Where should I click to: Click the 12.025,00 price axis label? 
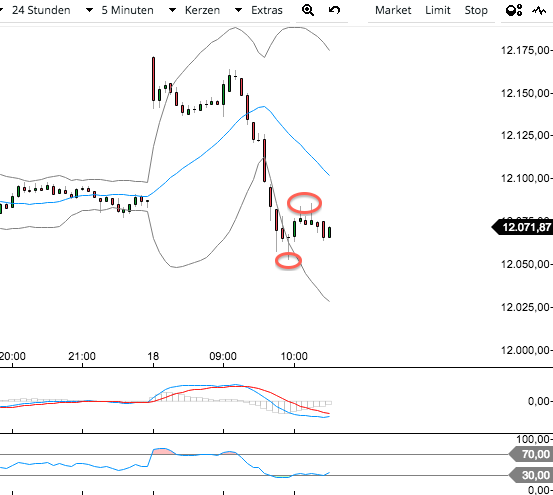coord(525,307)
